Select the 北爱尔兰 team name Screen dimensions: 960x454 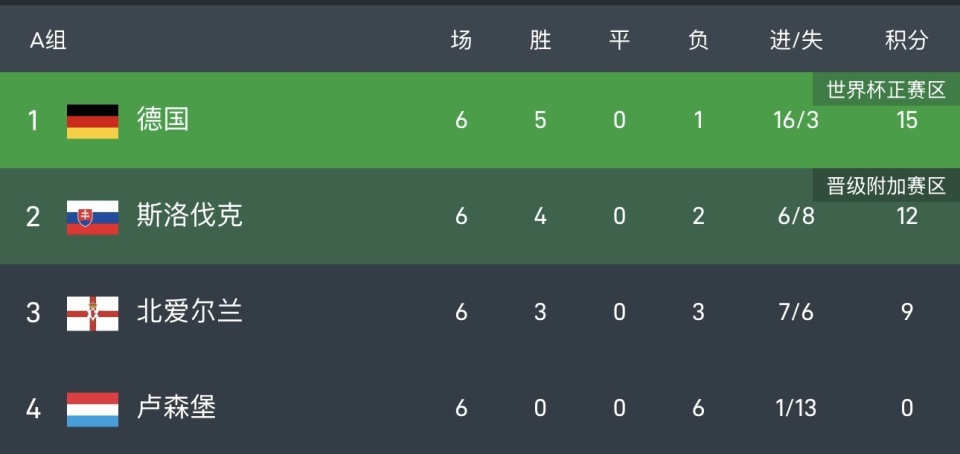coord(189,312)
